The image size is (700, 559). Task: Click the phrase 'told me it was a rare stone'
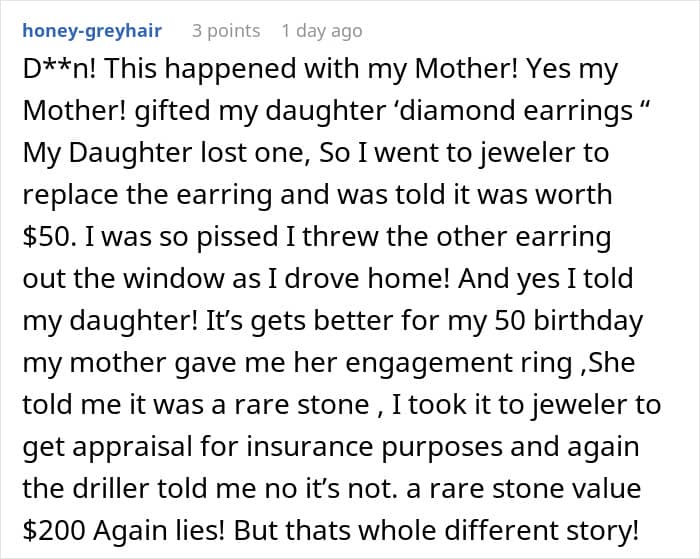click(196, 405)
